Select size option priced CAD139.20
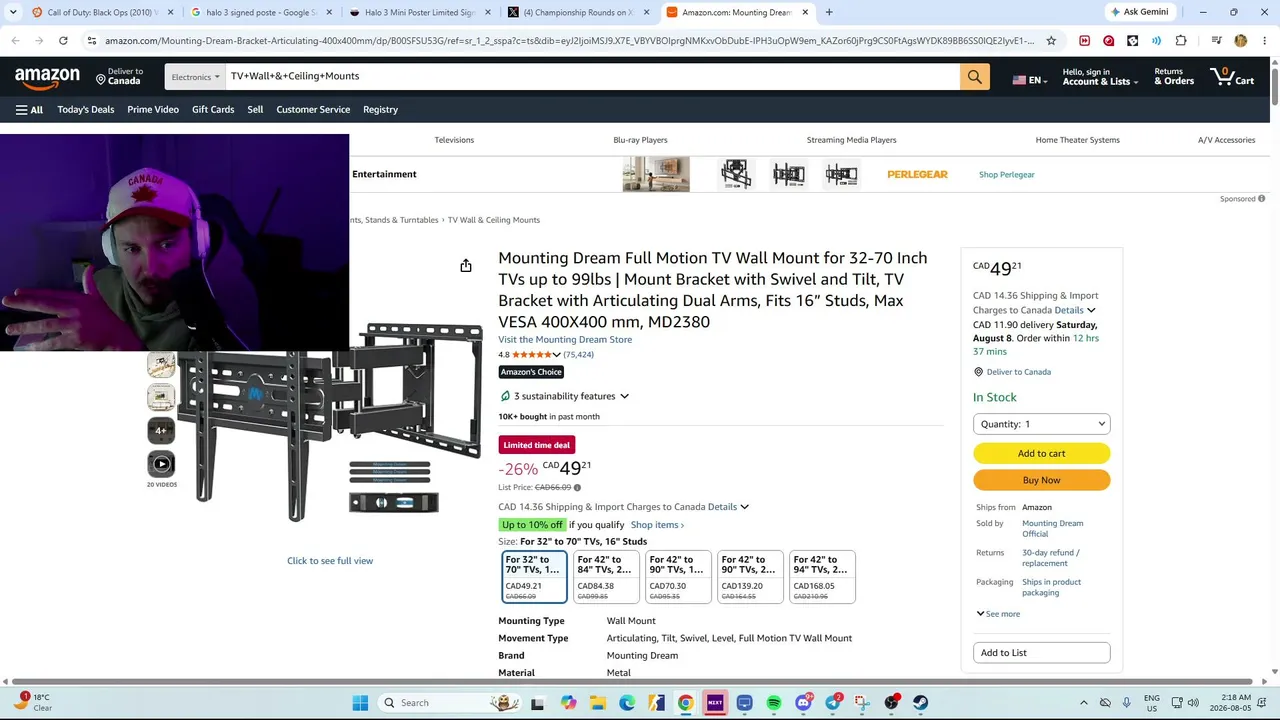 point(750,577)
